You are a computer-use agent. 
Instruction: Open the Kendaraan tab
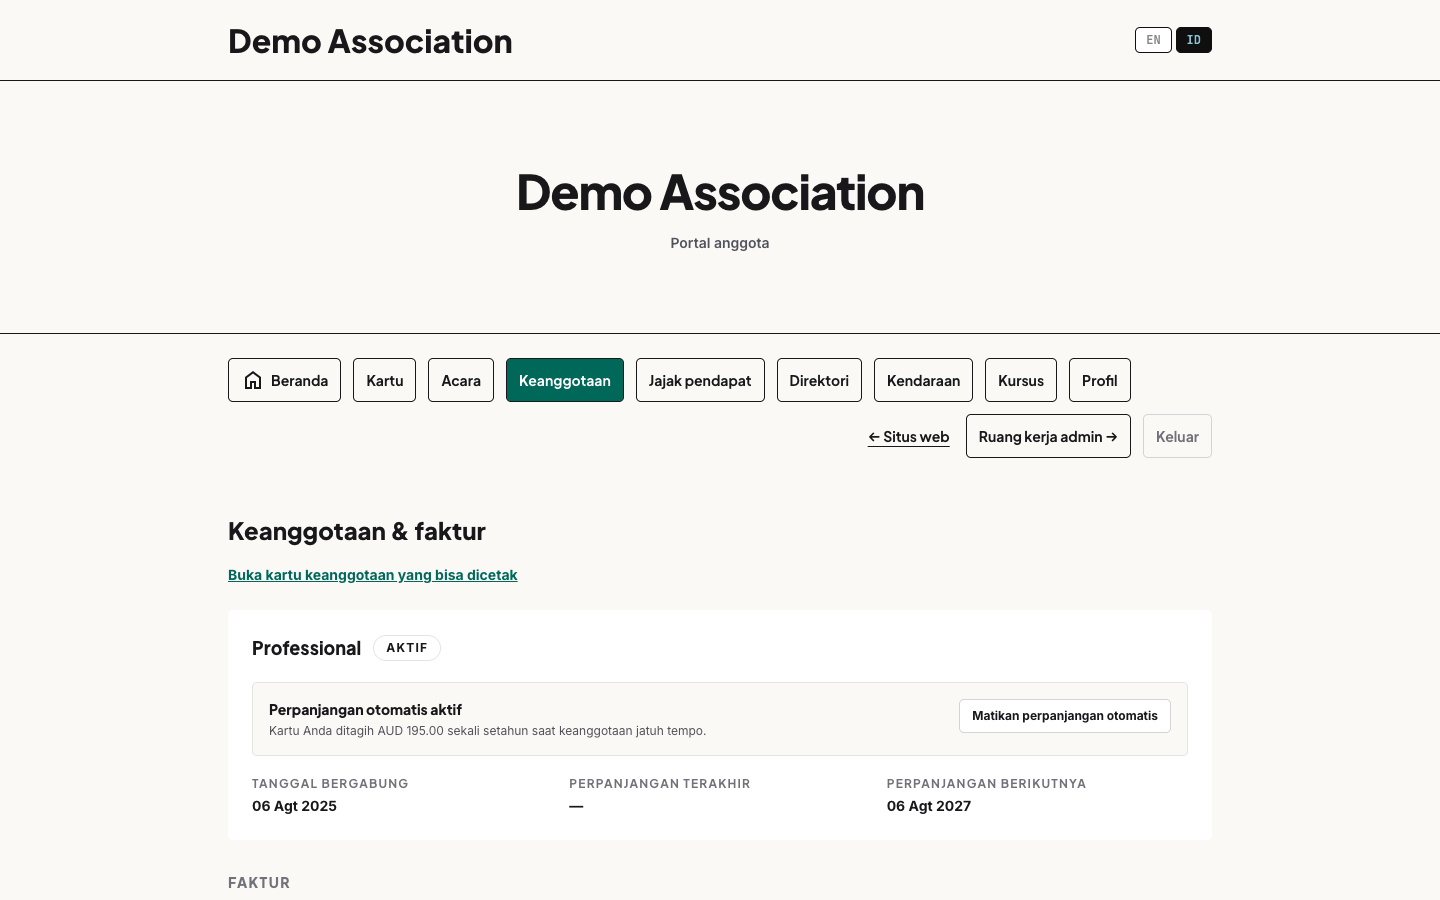[923, 380]
